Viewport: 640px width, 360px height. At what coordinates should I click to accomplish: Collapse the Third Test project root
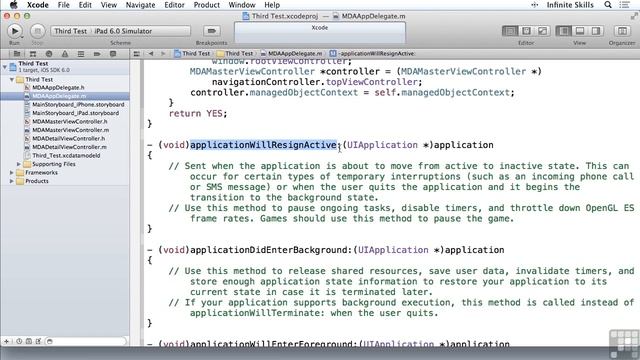click(x=4, y=67)
